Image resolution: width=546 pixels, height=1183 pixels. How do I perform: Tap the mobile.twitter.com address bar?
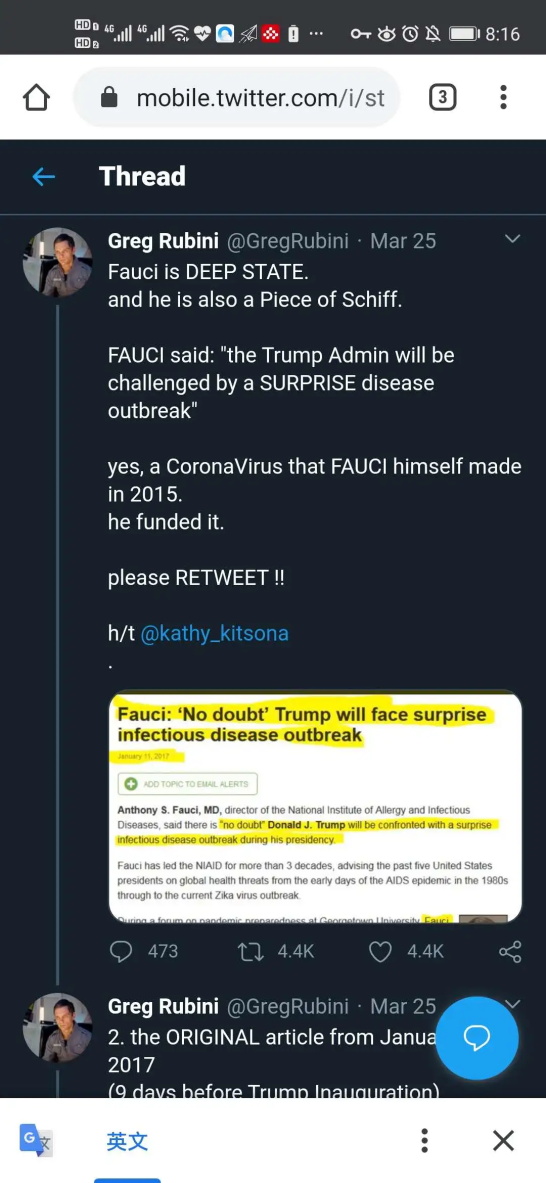pyautogui.click(x=237, y=97)
